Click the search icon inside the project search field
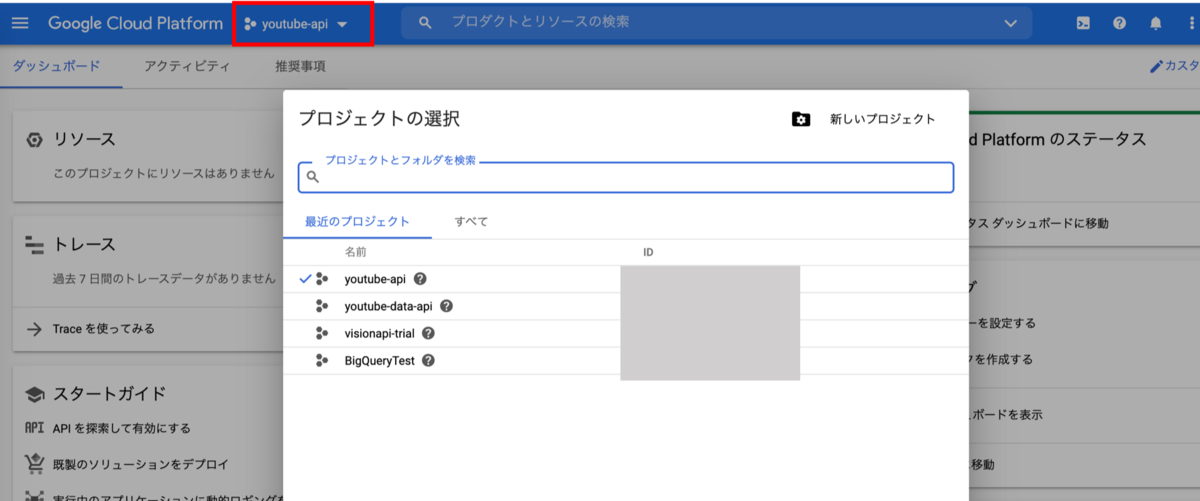The height and width of the screenshot is (501, 1200). point(313,177)
